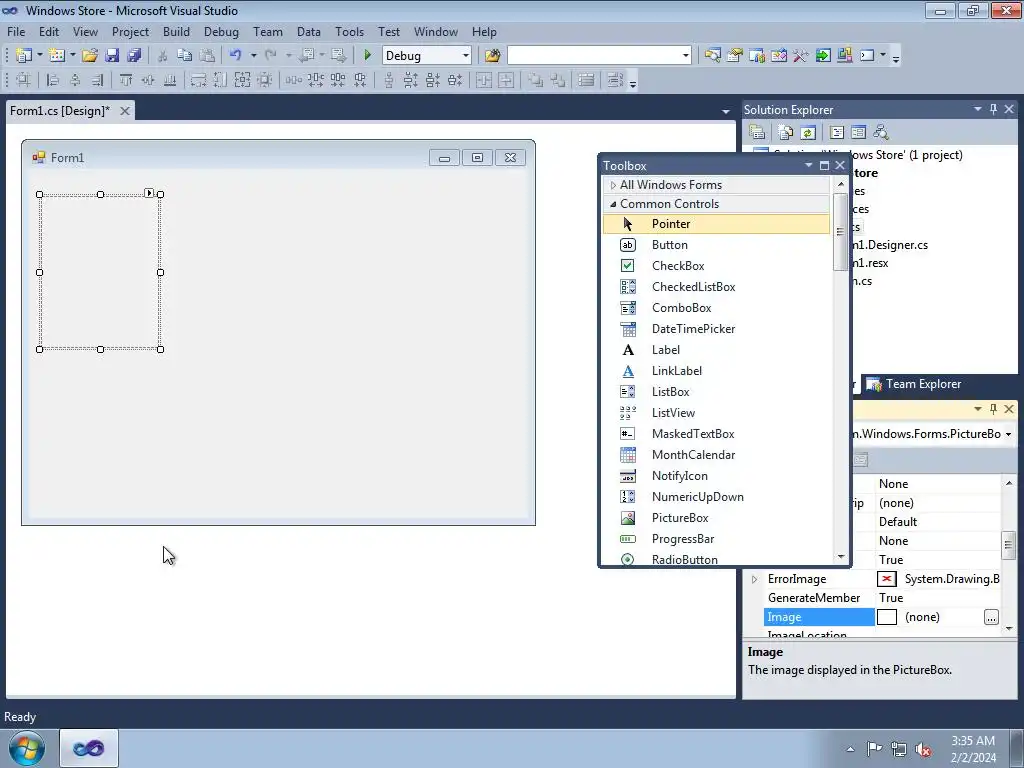Open the Add New Item dropdown arrow
This screenshot has width=1024, height=768.
(72, 56)
